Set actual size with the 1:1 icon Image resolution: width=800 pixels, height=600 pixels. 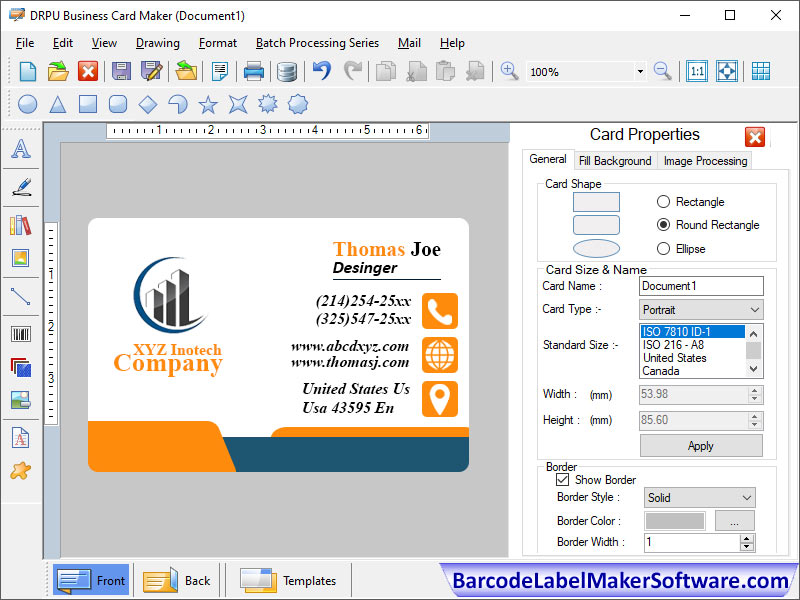tap(697, 71)
